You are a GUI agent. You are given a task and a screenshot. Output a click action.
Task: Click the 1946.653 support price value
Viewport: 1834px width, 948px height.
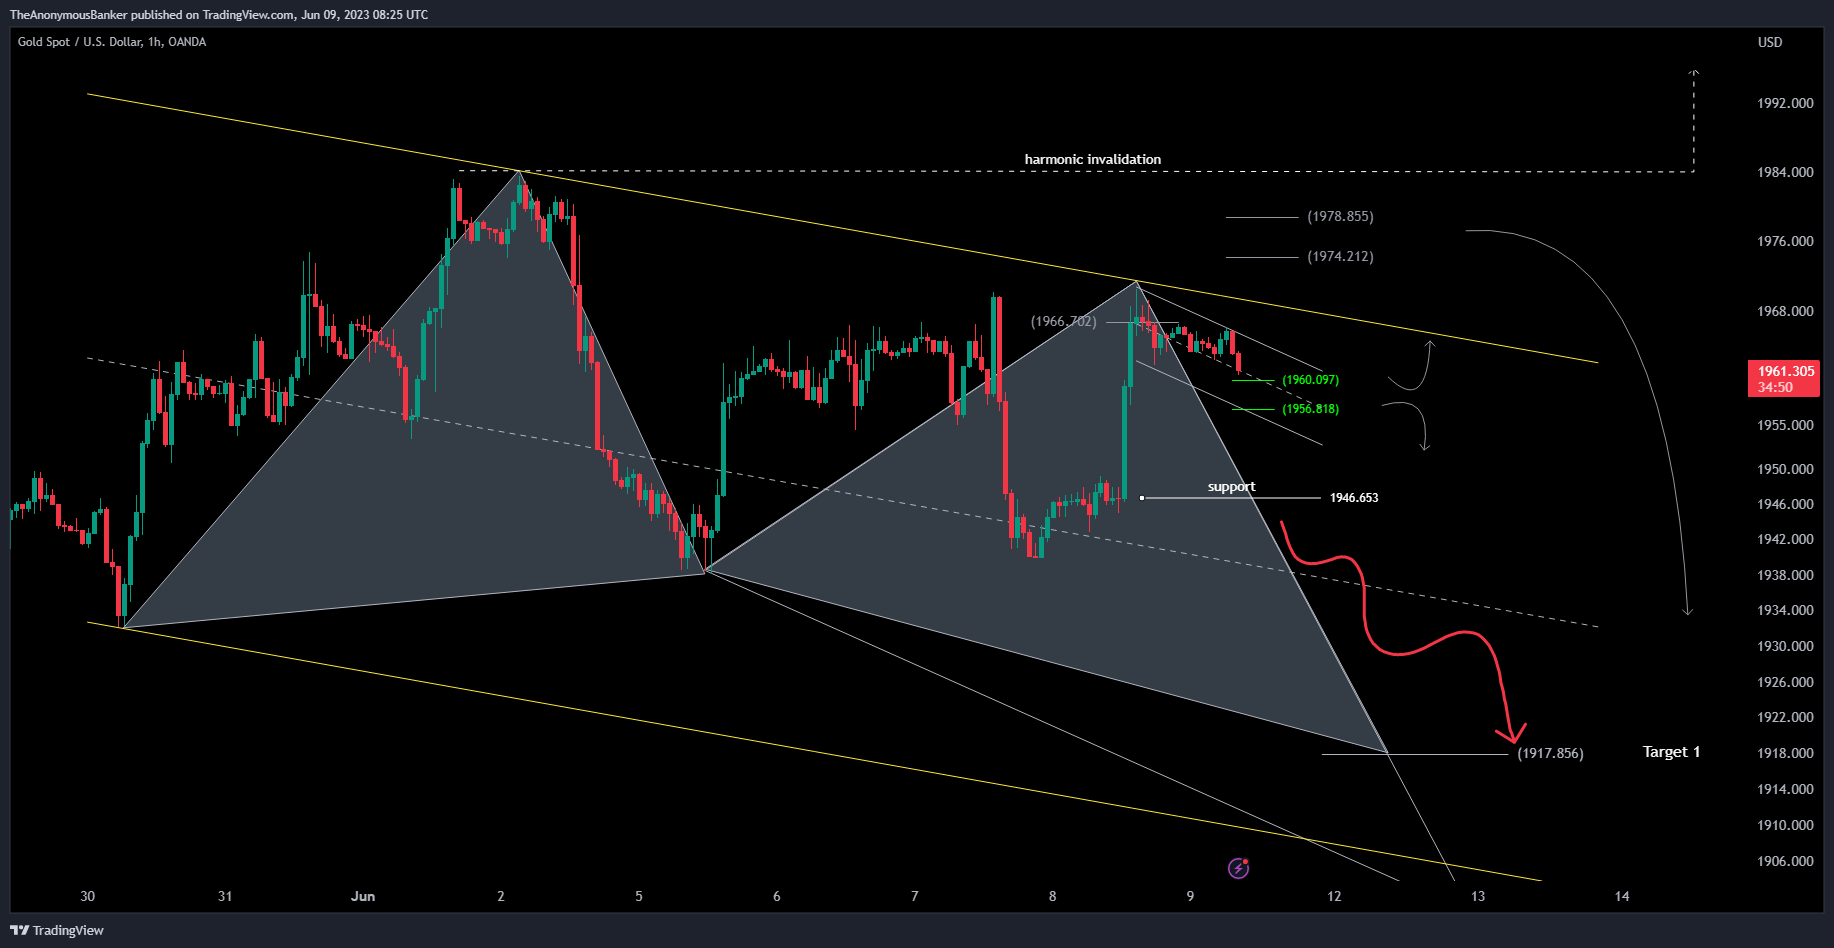coord(1354,497)
